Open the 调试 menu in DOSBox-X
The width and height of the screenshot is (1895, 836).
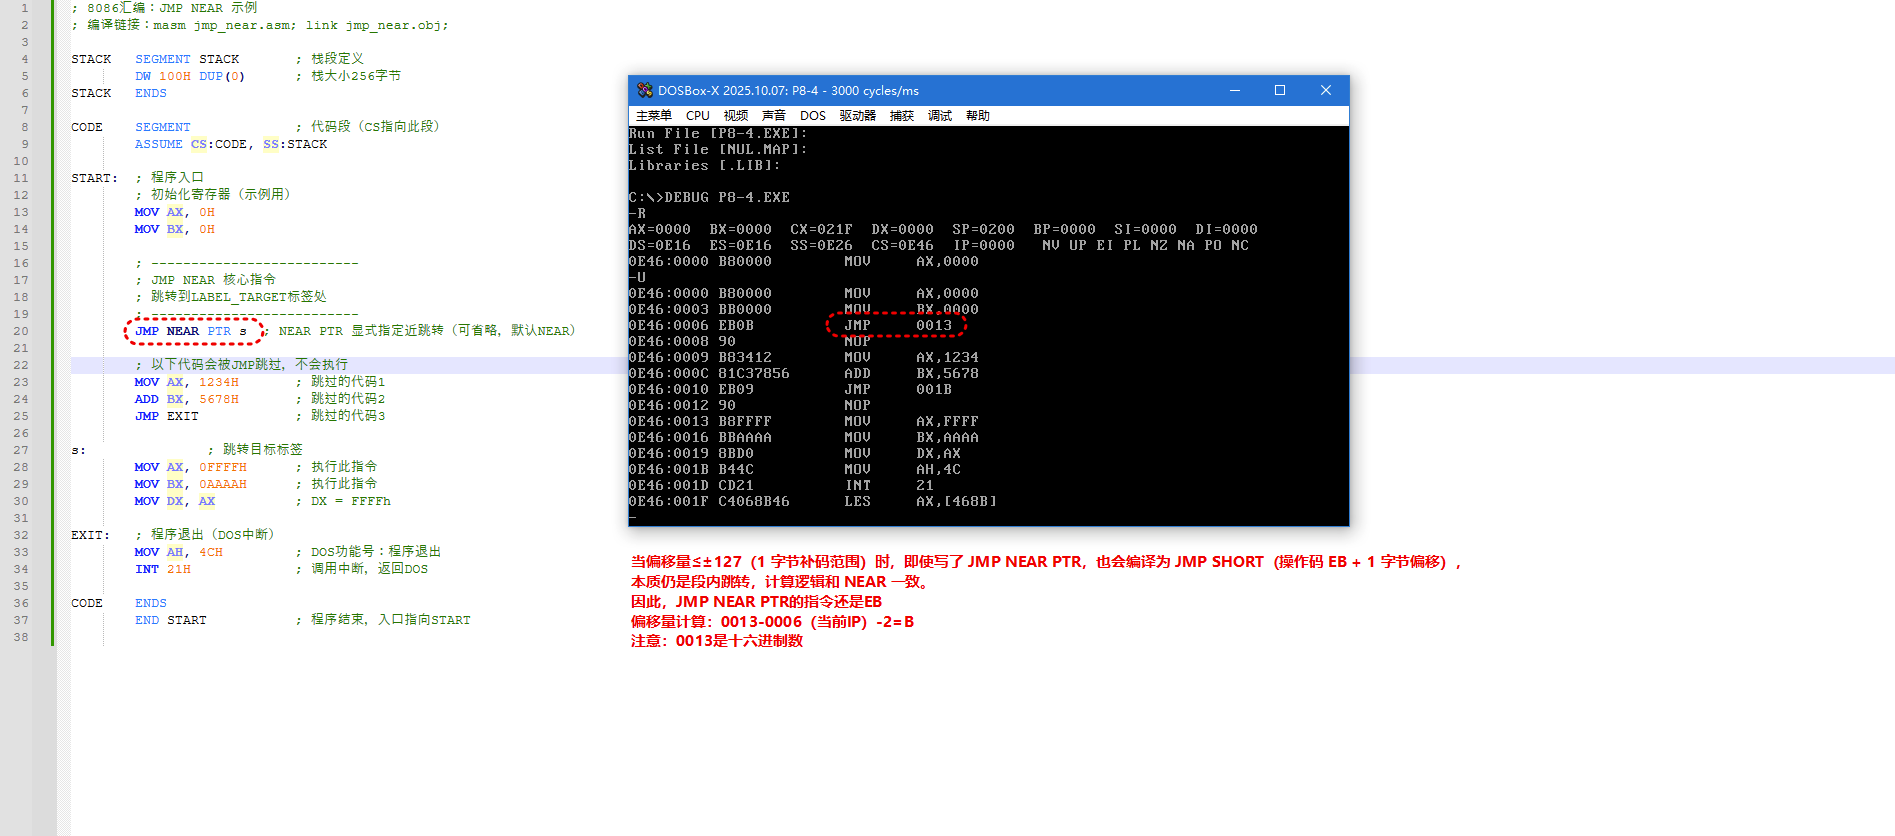pos(940,116)
